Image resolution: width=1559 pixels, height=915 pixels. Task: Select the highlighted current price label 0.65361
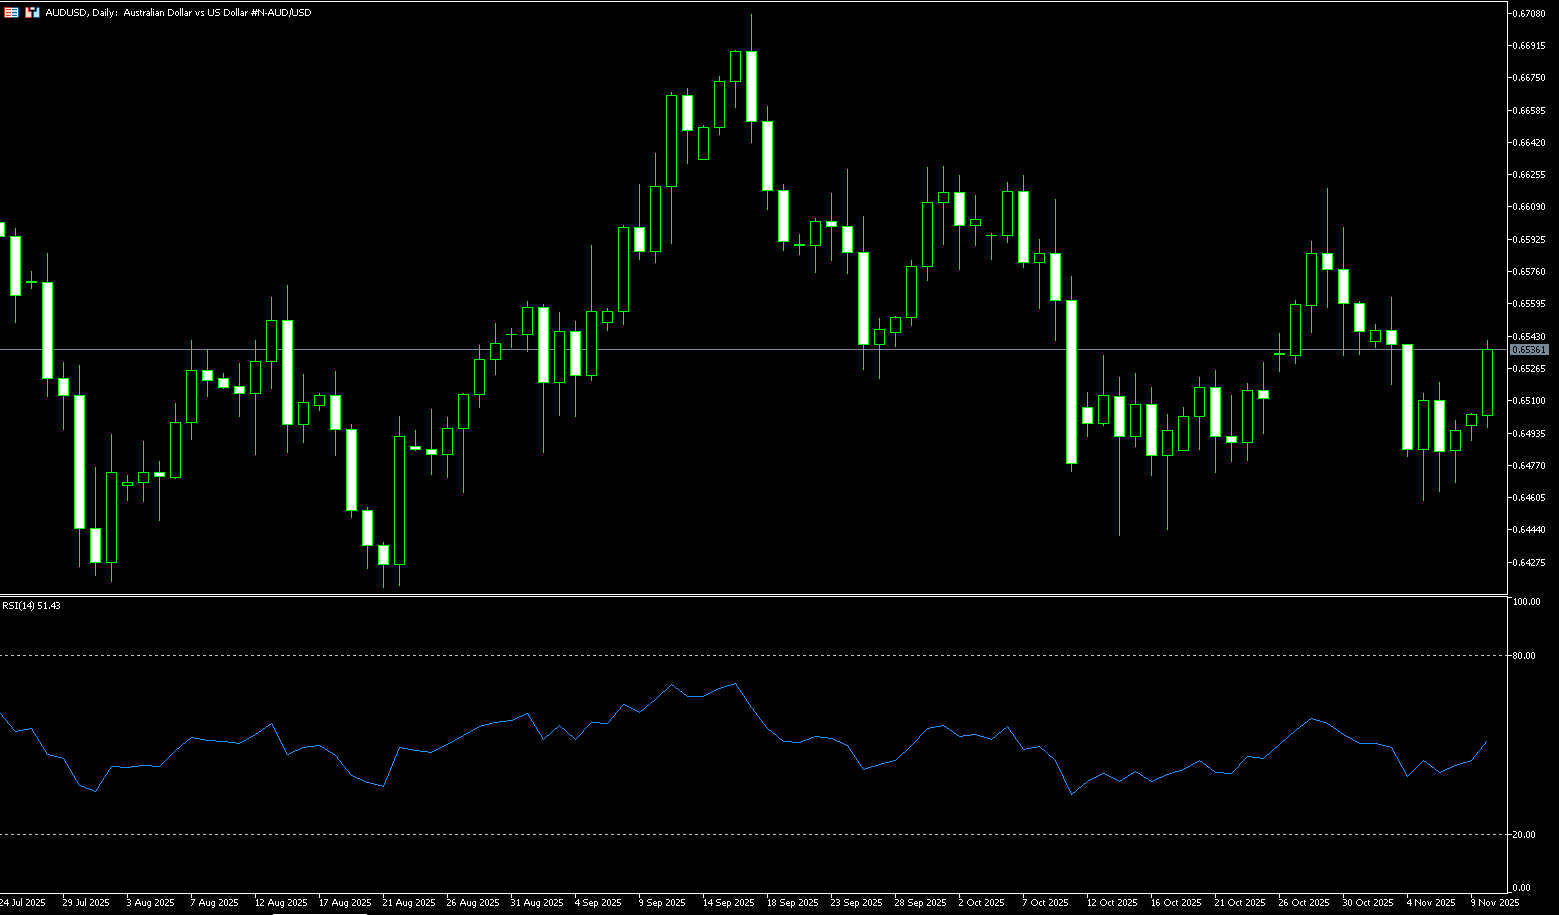tap(1529, 350)
